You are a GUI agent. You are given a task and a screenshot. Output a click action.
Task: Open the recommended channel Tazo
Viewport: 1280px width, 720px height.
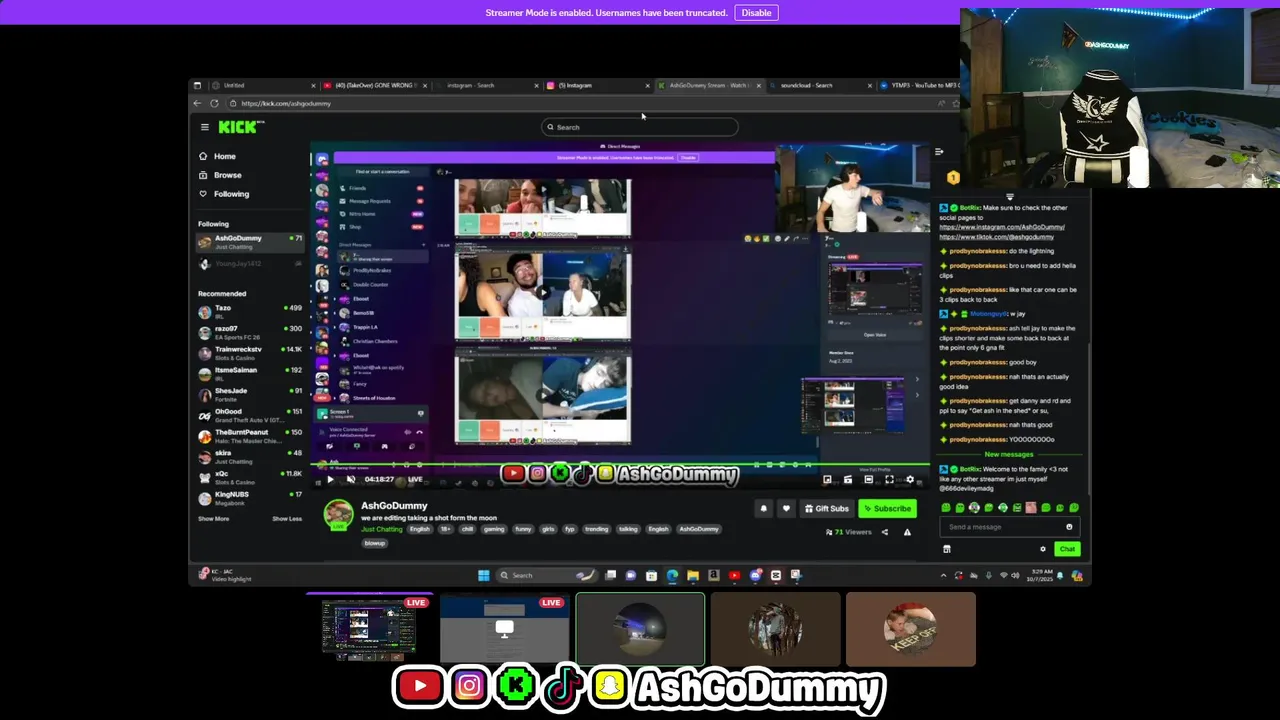[250, 311]
